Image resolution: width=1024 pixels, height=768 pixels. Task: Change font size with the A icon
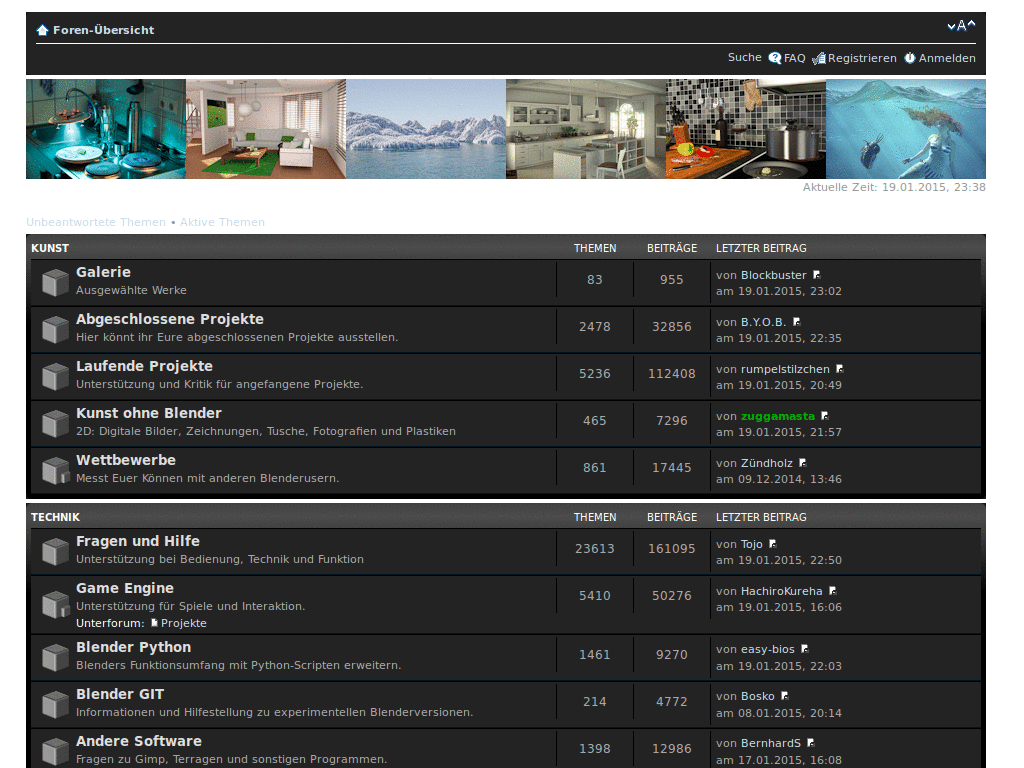[961, 26]
